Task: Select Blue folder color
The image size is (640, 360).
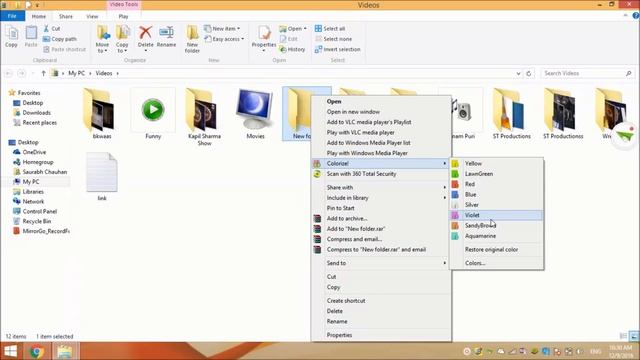Action: tap(497, 195)
